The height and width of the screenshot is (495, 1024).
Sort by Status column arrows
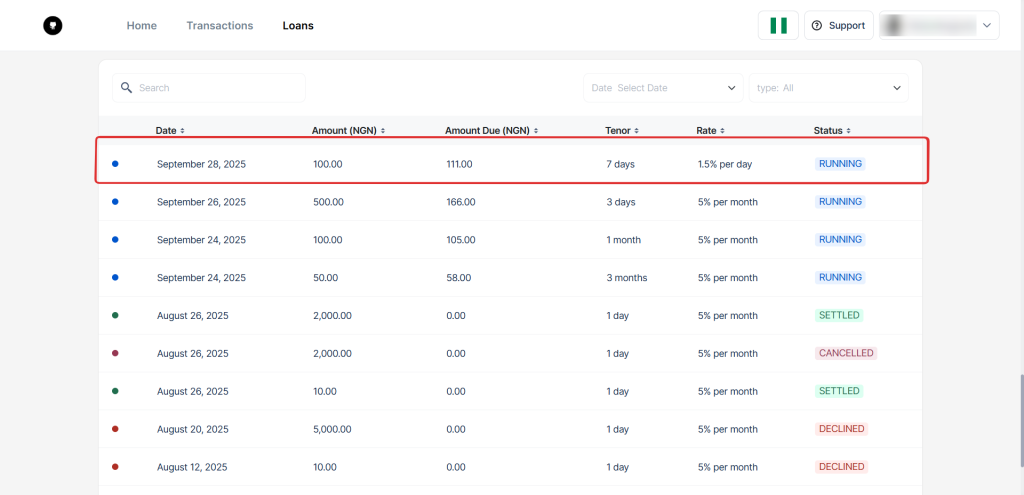(x=849, y=131)
